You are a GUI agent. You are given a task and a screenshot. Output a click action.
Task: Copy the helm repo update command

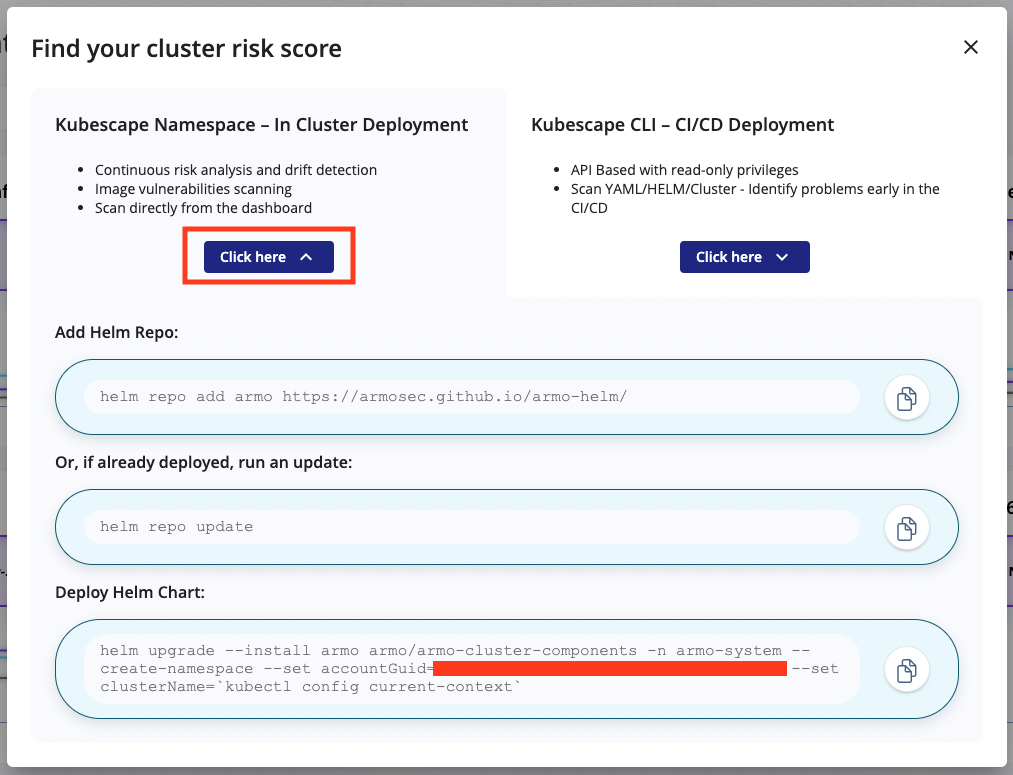[906, 528]
